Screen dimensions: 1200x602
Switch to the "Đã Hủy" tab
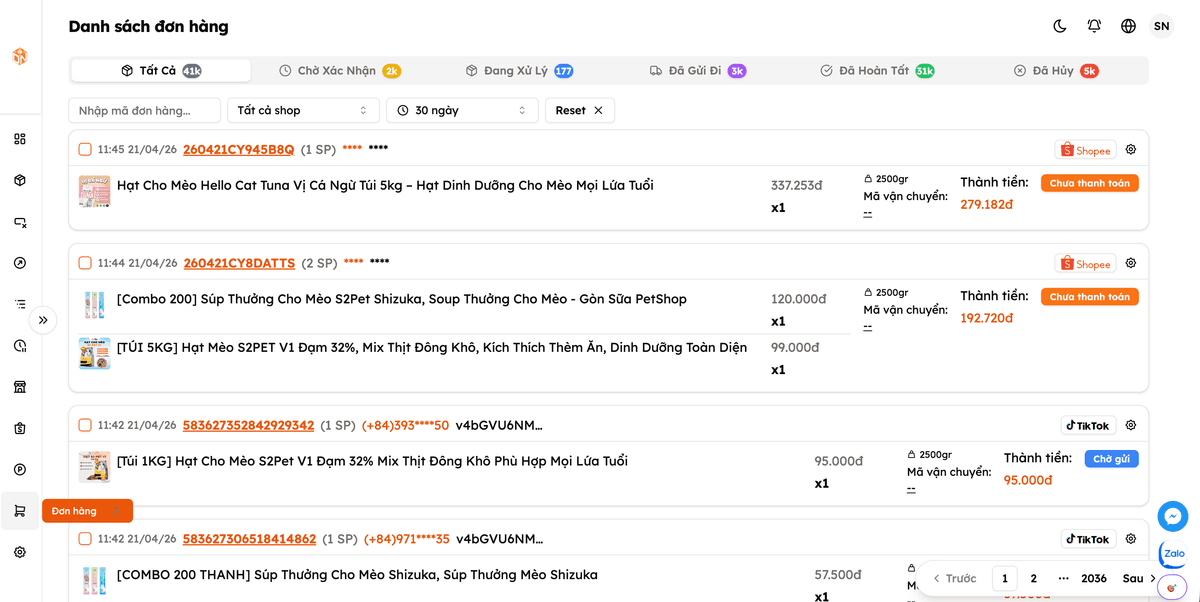coord(1056,71)
